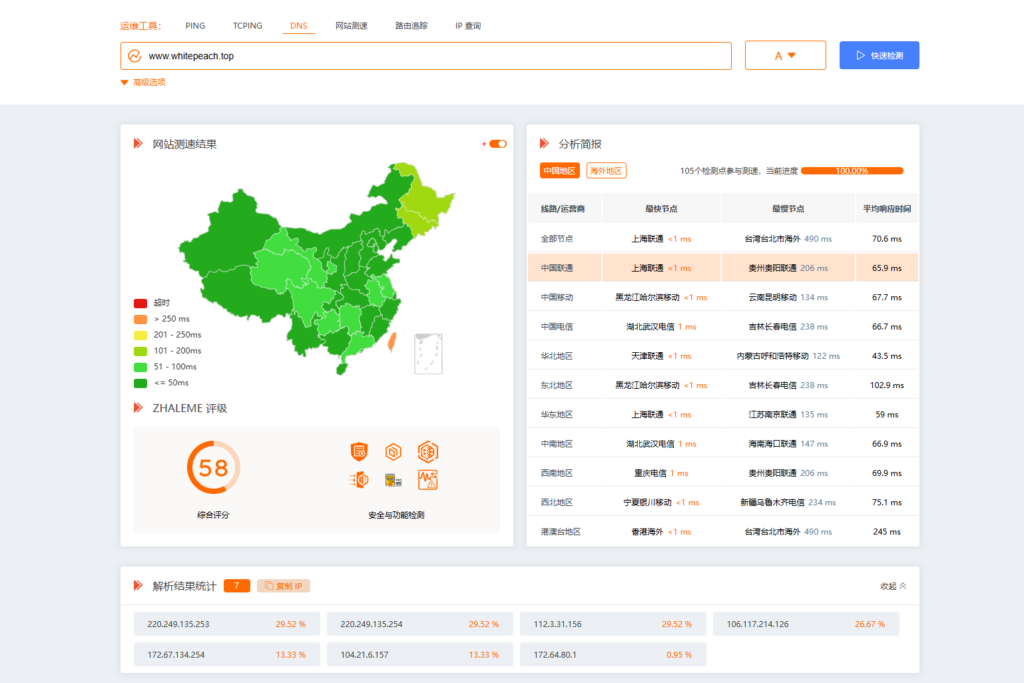
Task: Click the 101 - 200ms legend swatch
Action: tap(140, 351)
